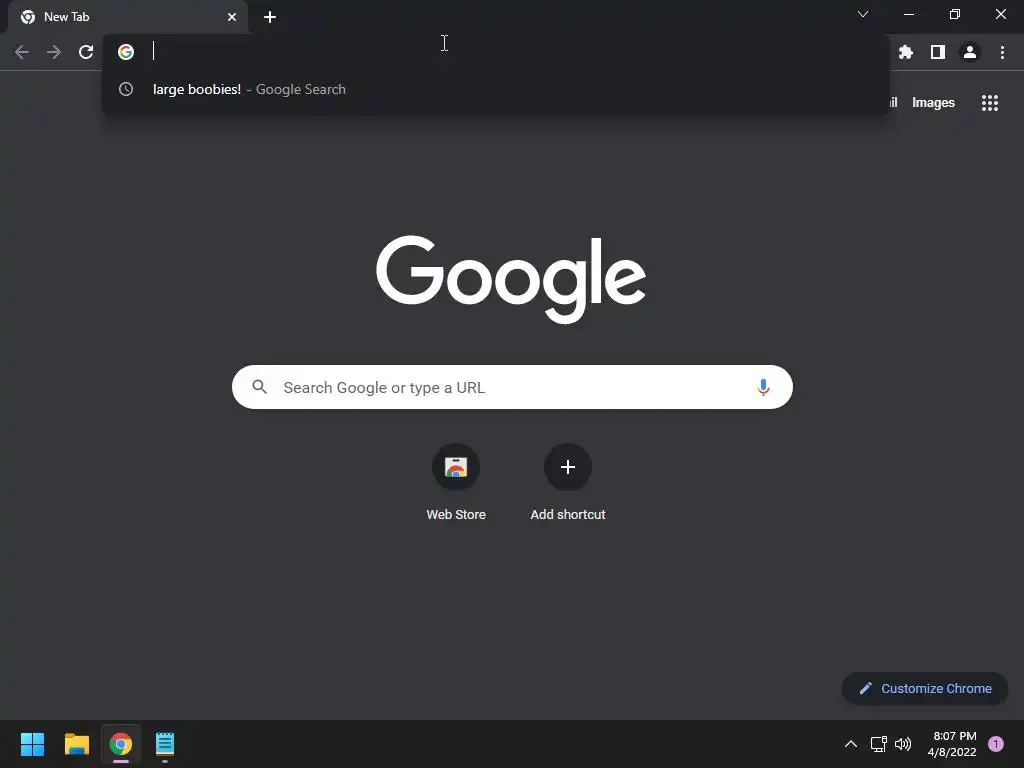Minimize the Chrome window

[909, 14]
